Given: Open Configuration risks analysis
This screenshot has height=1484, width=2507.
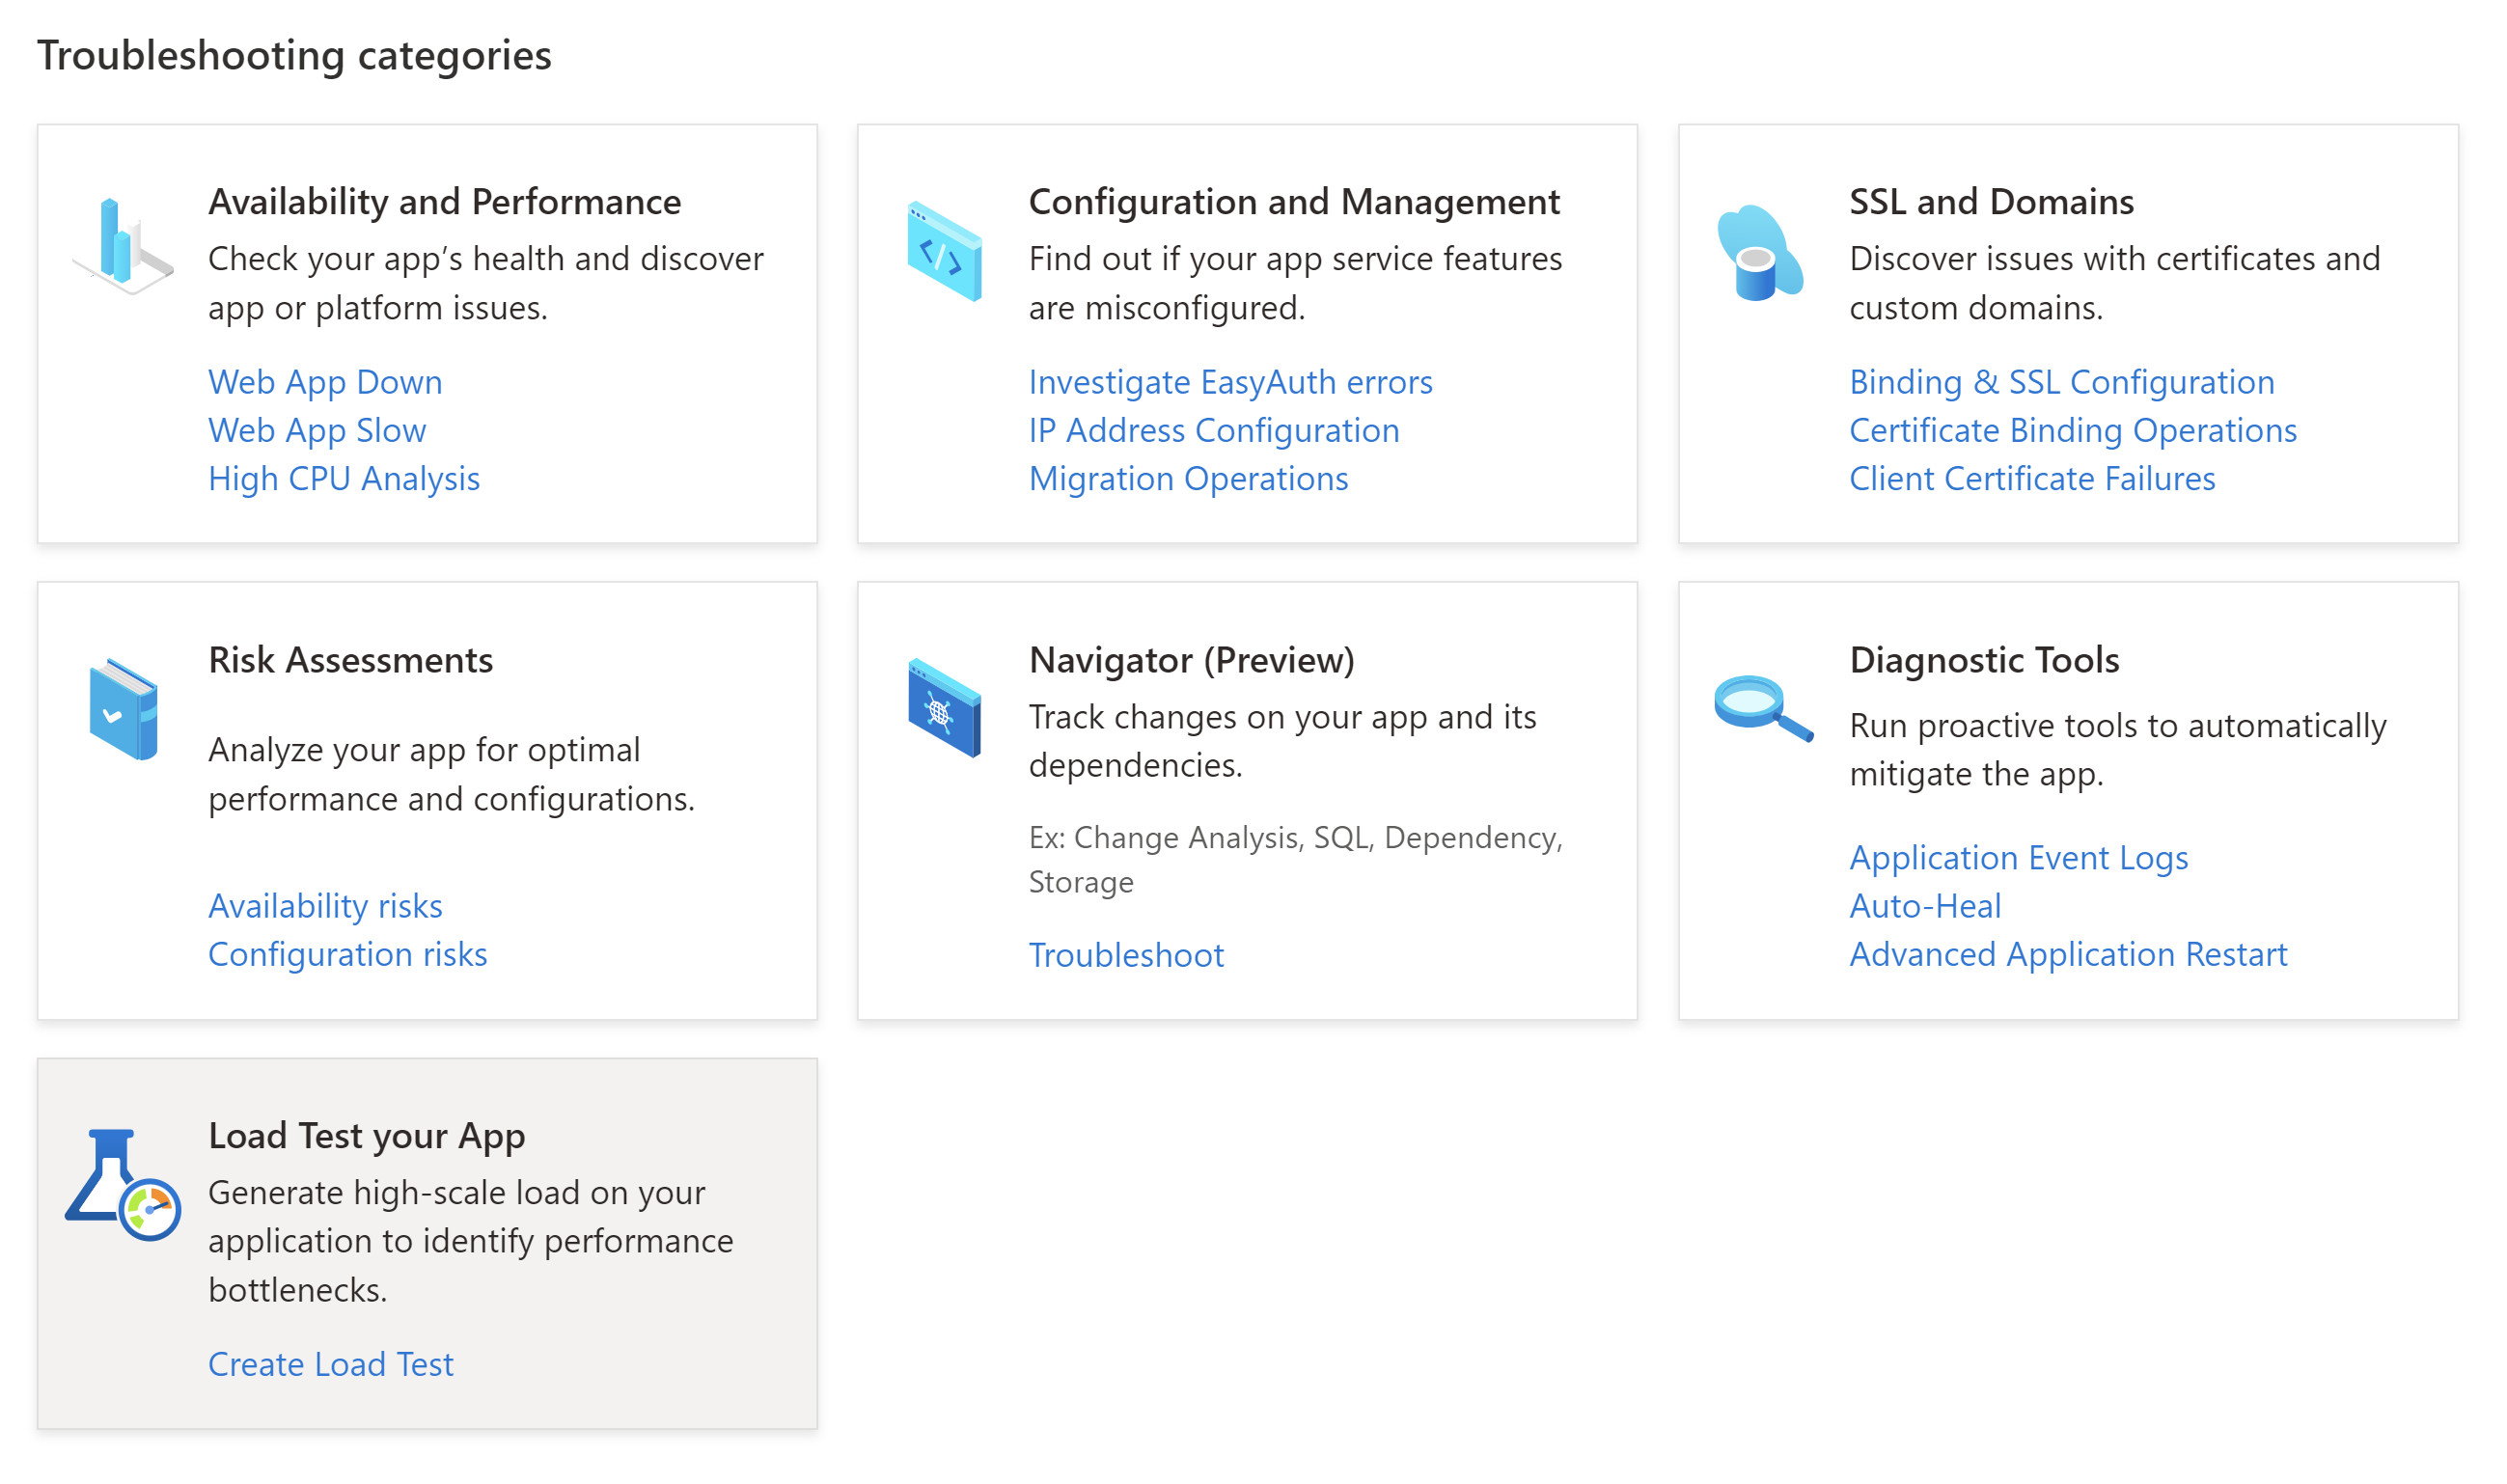Looking at the screenshot, I should click(347, 954).
